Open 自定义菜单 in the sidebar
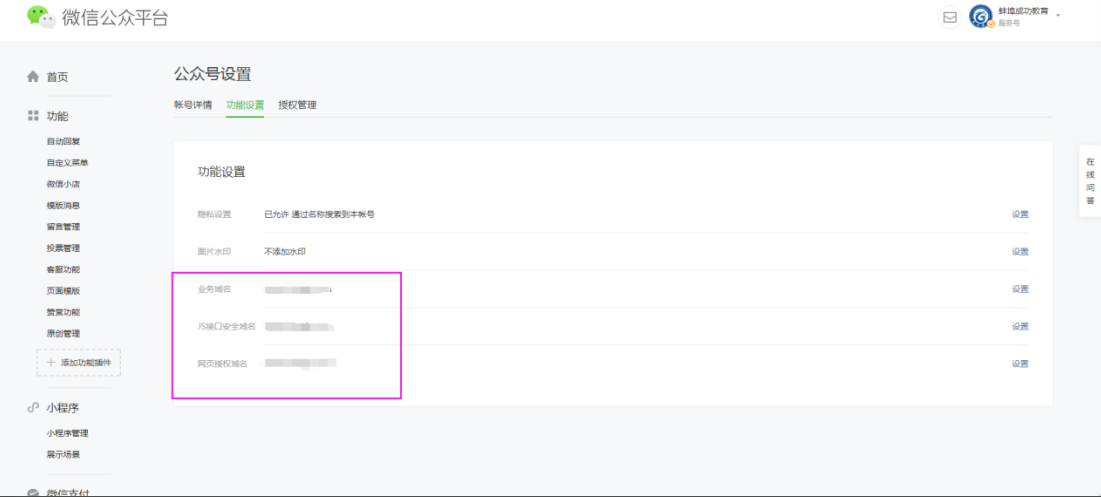Image resolution: width=1101 pixels, height=497 pixels. pyautogui.click(x=67, y=163)
